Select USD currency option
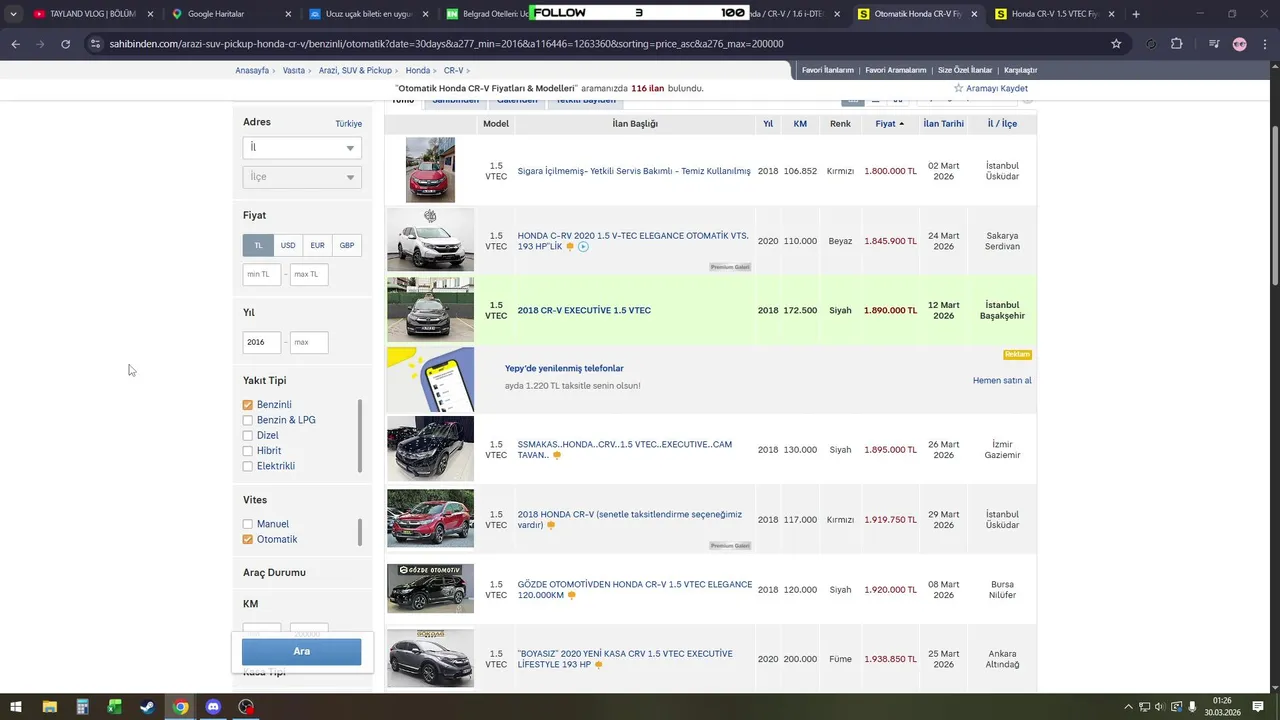Viewport: 1280px width, 720px height. (x=288, y=245)
